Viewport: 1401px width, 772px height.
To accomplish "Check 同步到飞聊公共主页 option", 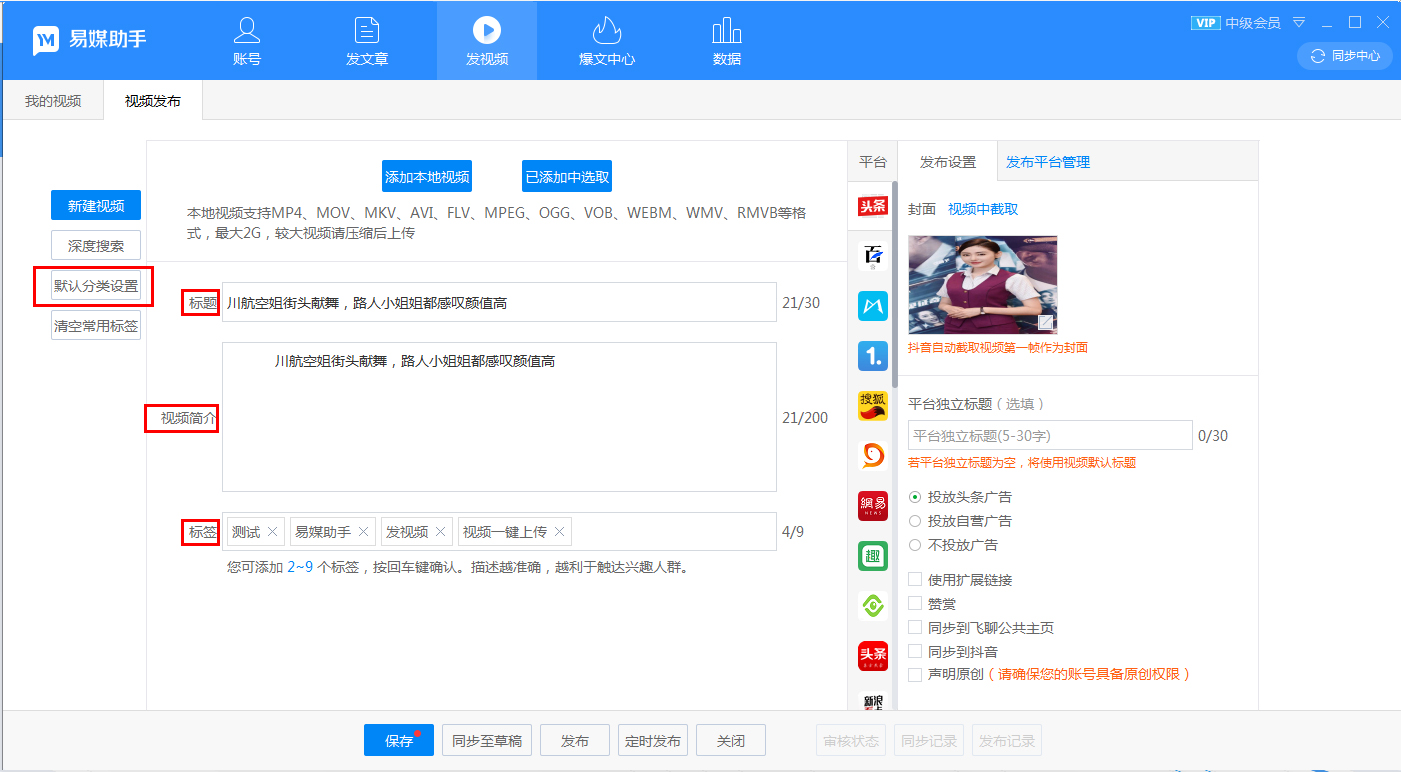I will (x=914, y=628).
